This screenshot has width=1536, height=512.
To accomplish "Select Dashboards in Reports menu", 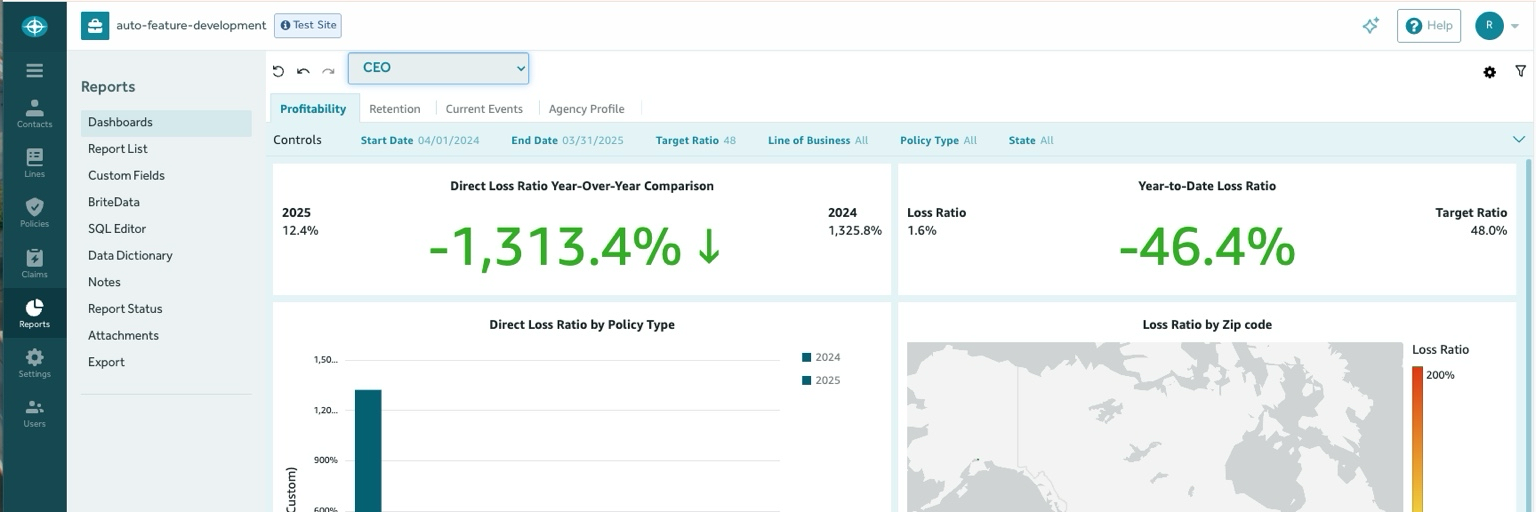I will tap(166, 122).
